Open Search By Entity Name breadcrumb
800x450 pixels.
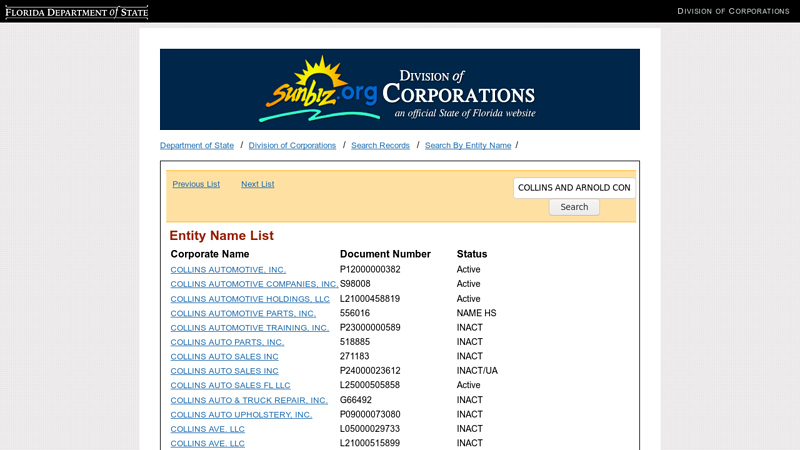[468, 145]
